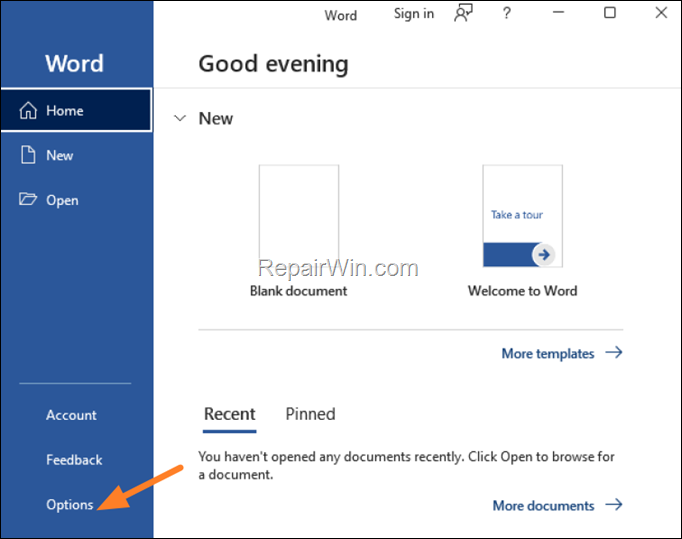Maximize the Word window
The height and width of the screenshot is (539, 682).
tap(610, 13)
